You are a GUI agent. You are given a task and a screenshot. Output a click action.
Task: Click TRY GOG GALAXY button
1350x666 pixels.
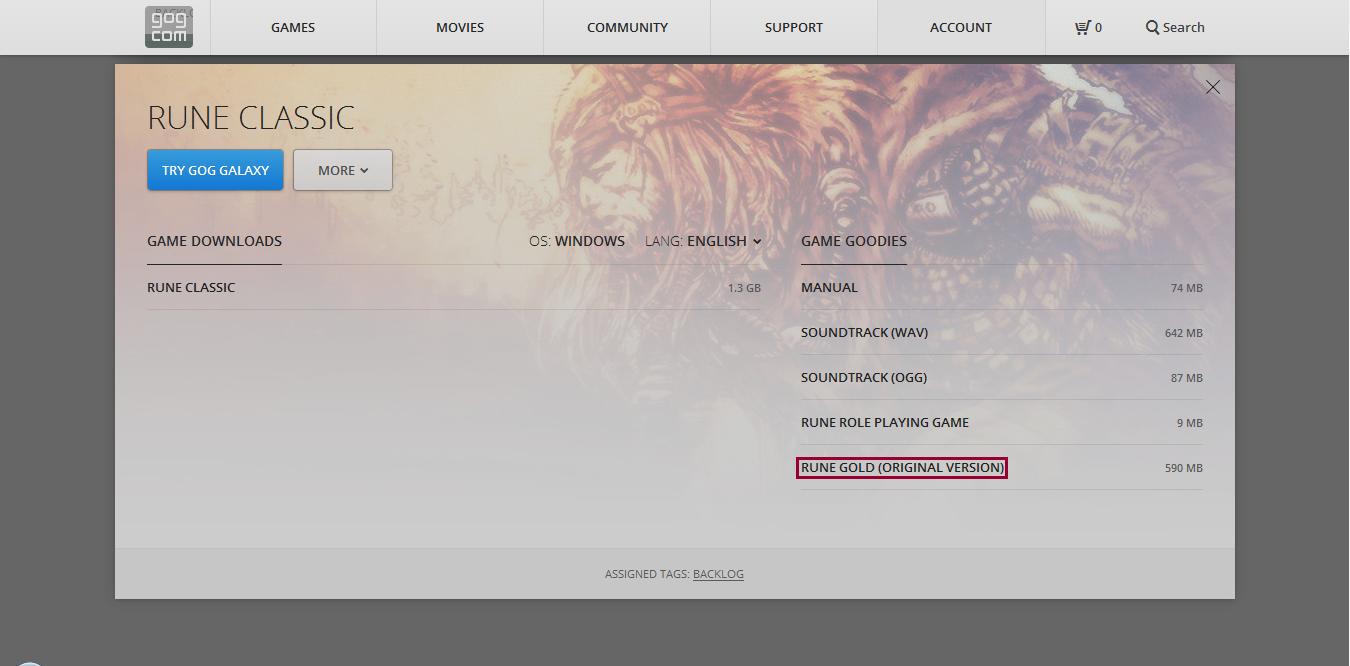(215, 170)
